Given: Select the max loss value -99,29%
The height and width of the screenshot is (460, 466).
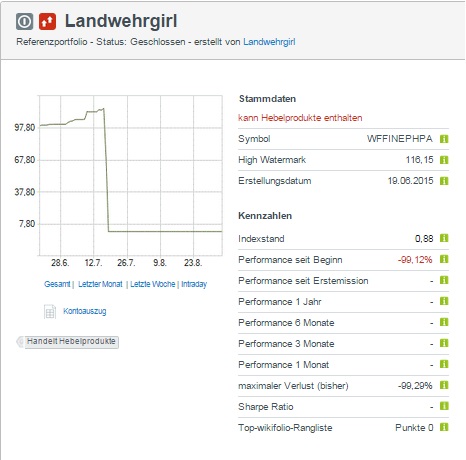Looking at the screenshot, I should click(x=415, y=386).
